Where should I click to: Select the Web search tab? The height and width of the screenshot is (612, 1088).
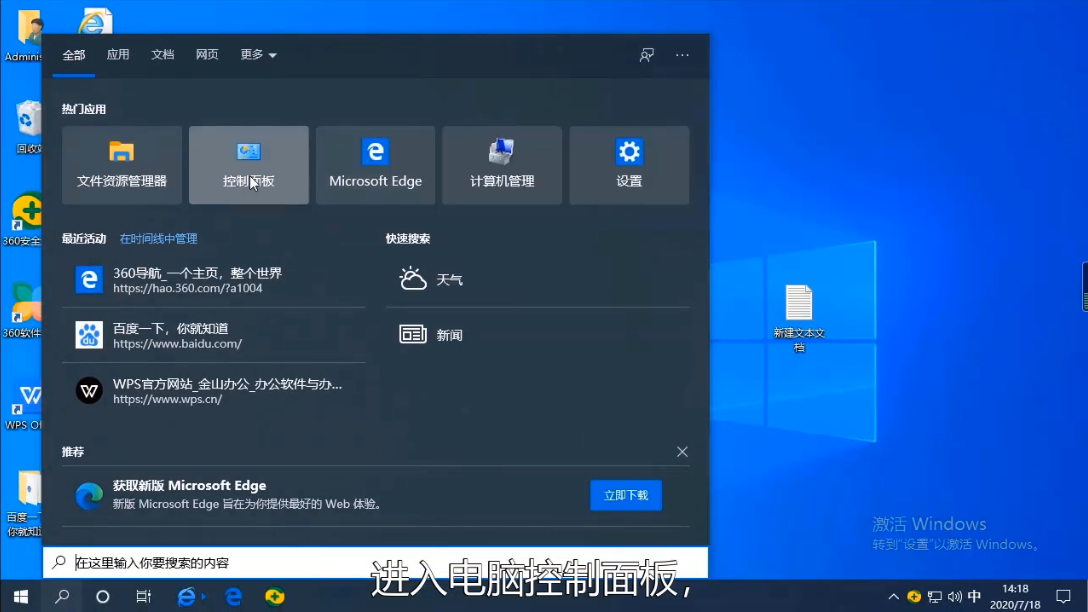coord(207,55)
